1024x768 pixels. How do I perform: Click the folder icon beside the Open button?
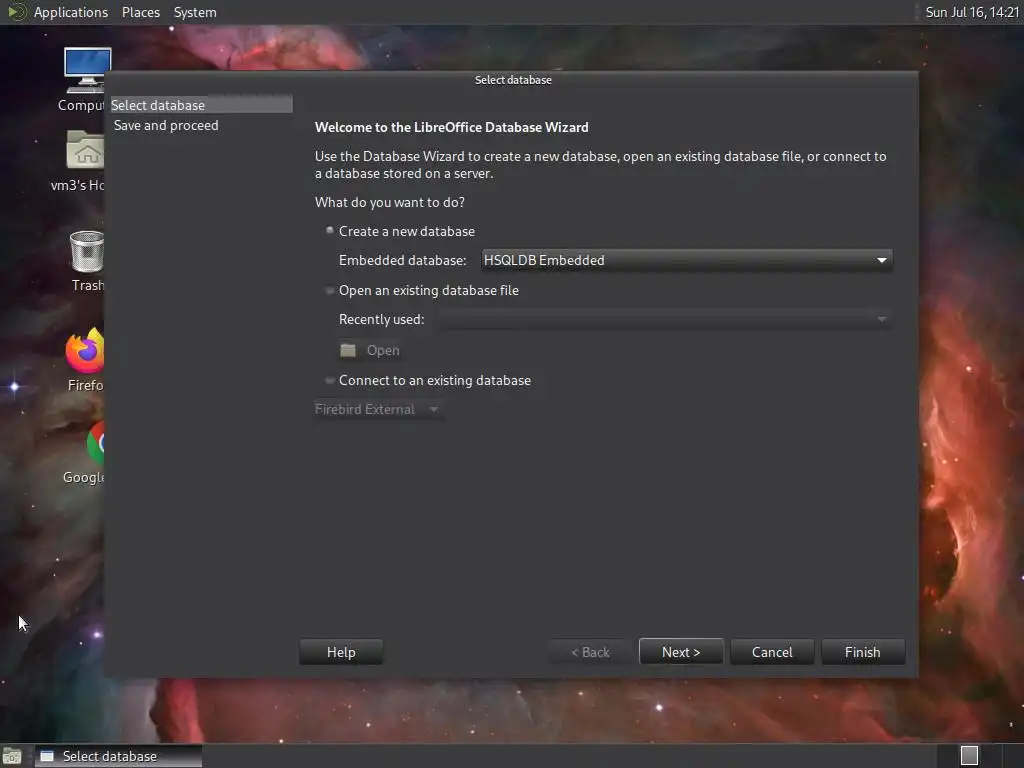pyautogui.click(x=348, y=351)
